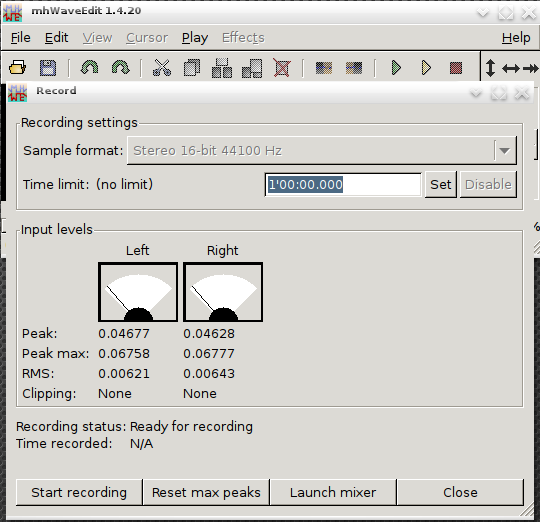Click Reset max peaks button
540x522 pixels.
tap(206, 492)
